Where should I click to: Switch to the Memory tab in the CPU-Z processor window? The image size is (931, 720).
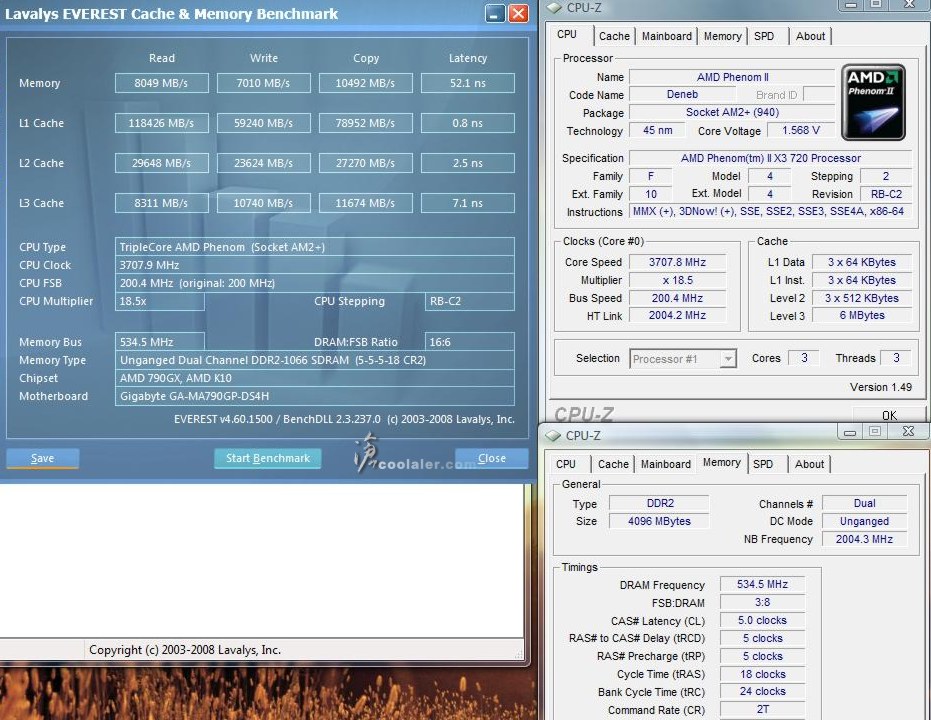pos(722,36)
